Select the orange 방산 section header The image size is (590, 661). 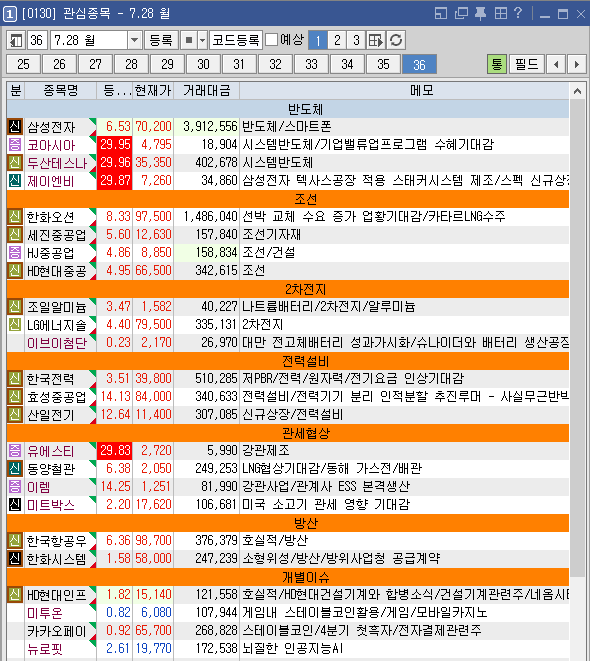click(288, 523)
